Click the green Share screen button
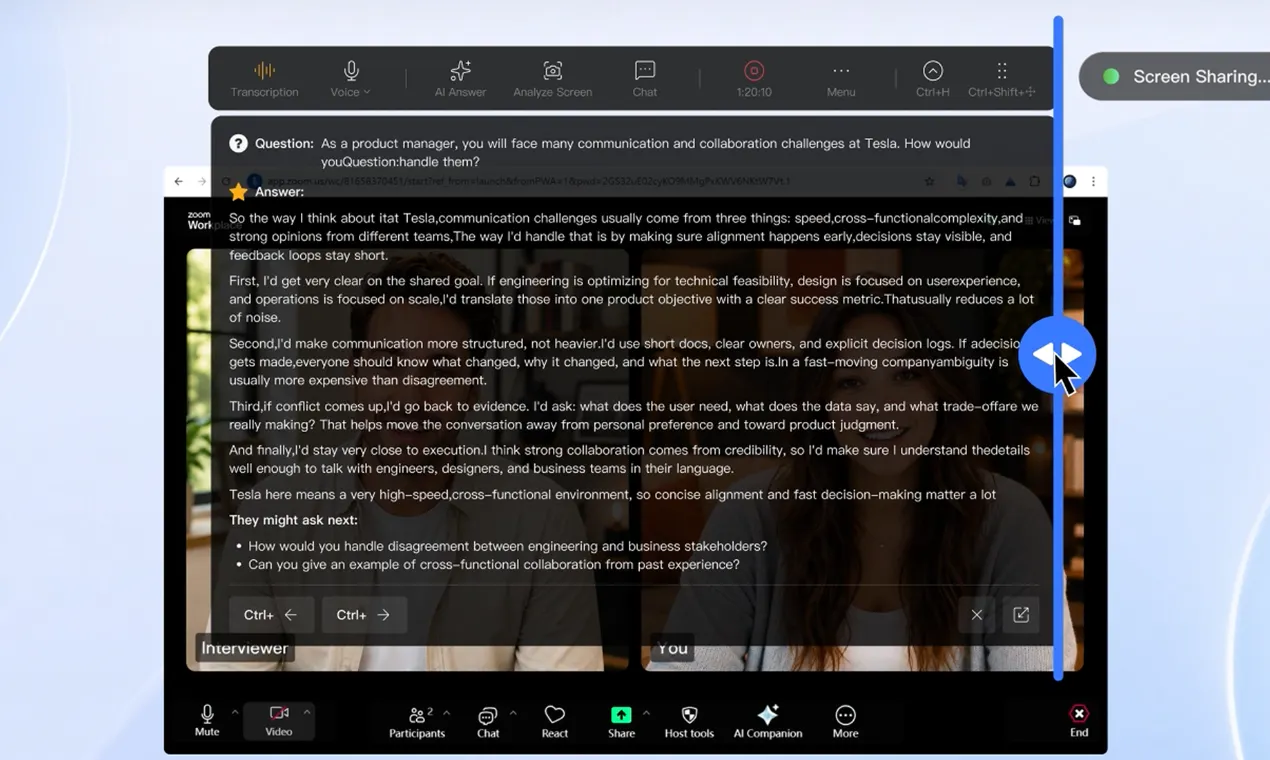The image size is (1270, 760). coord(621,721)
